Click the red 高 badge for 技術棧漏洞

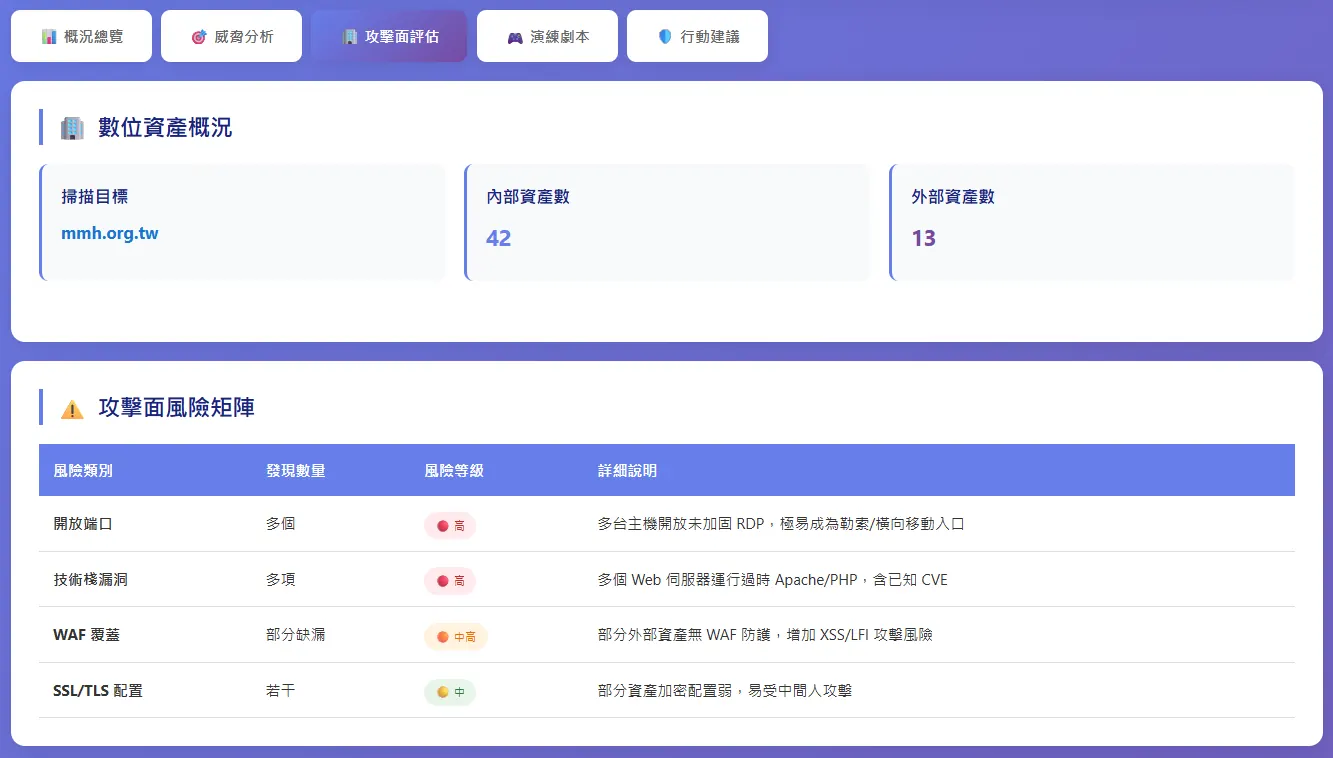coord(450,580)
